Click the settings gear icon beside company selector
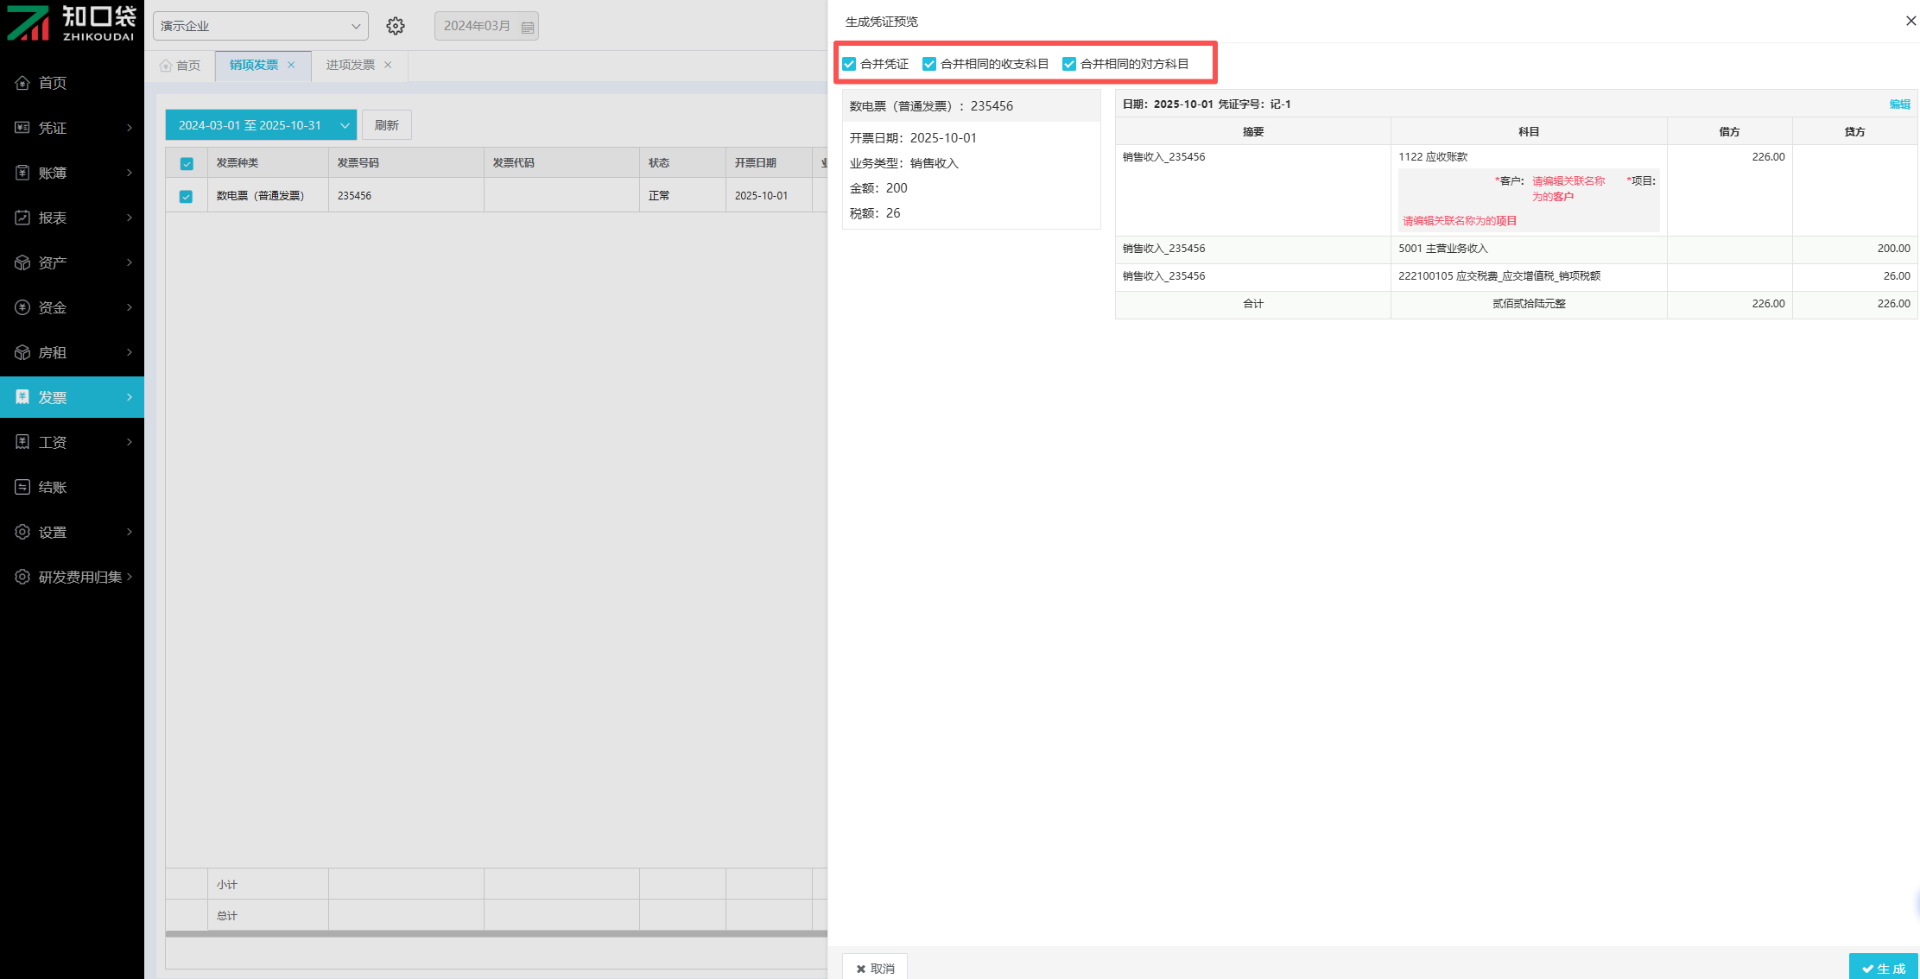1920x979 pixels. pyautogui.click(x=396, y=26)
